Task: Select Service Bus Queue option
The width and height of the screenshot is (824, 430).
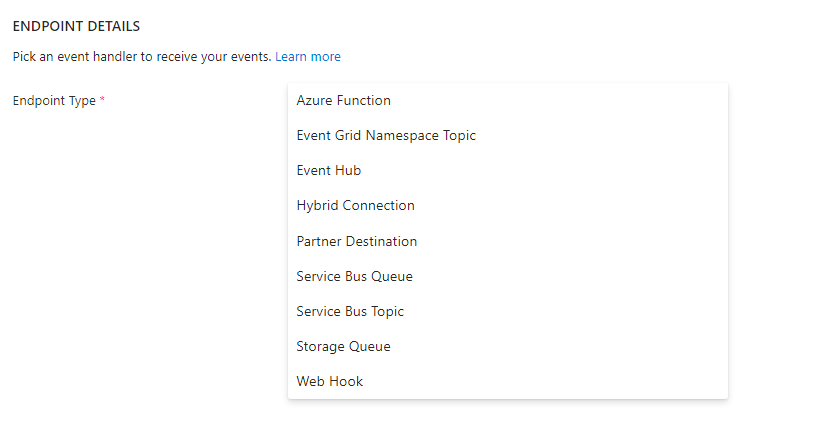Action: click(x=508, y=277)
